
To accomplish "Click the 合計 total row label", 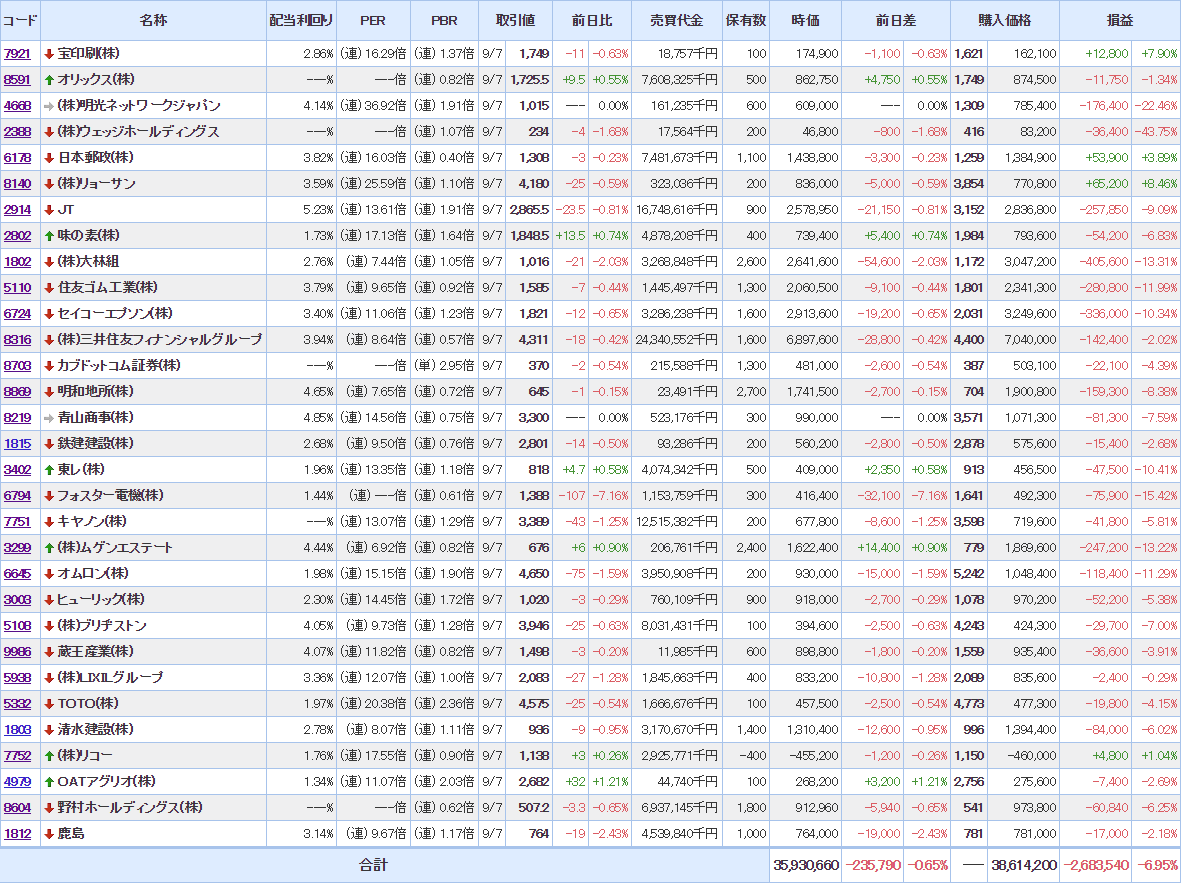I will coord(373,865).
